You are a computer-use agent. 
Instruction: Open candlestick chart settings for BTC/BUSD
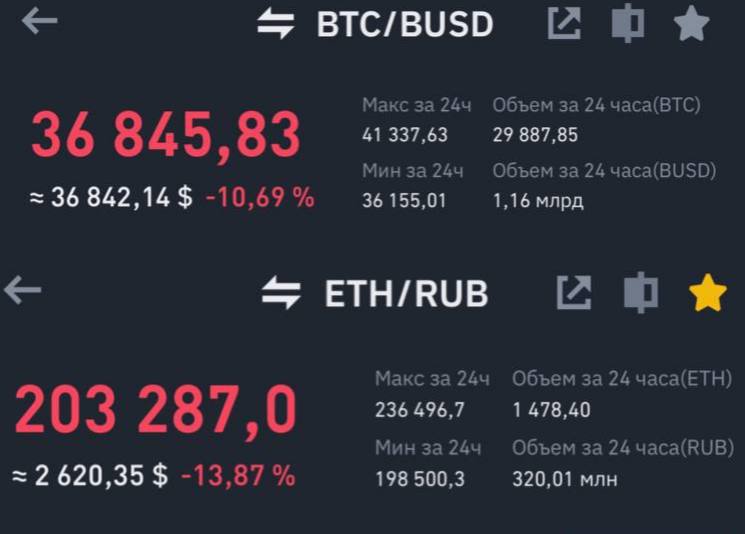pyautogui.click(x=628, y=23)
